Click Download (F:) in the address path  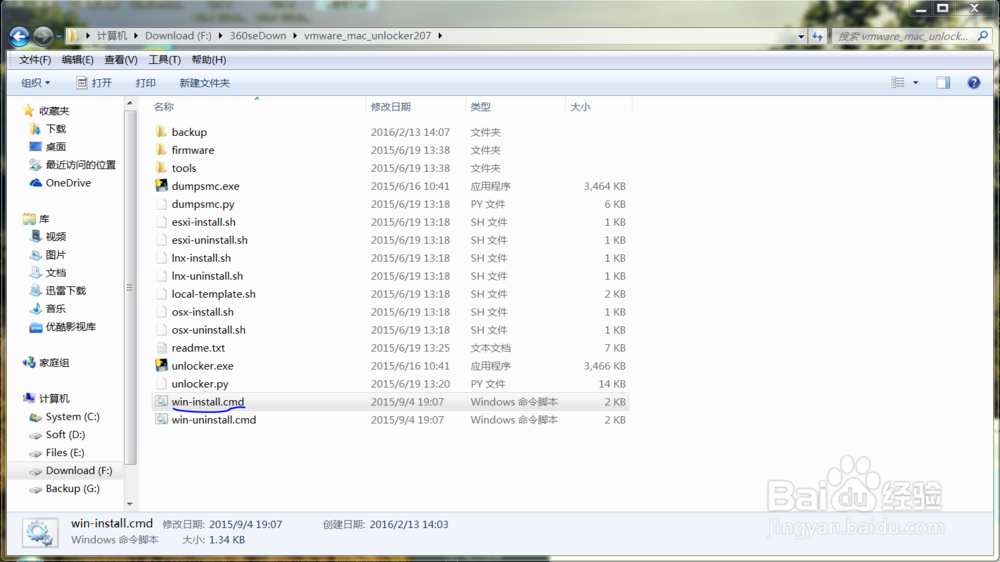click(x=178, y=36)
